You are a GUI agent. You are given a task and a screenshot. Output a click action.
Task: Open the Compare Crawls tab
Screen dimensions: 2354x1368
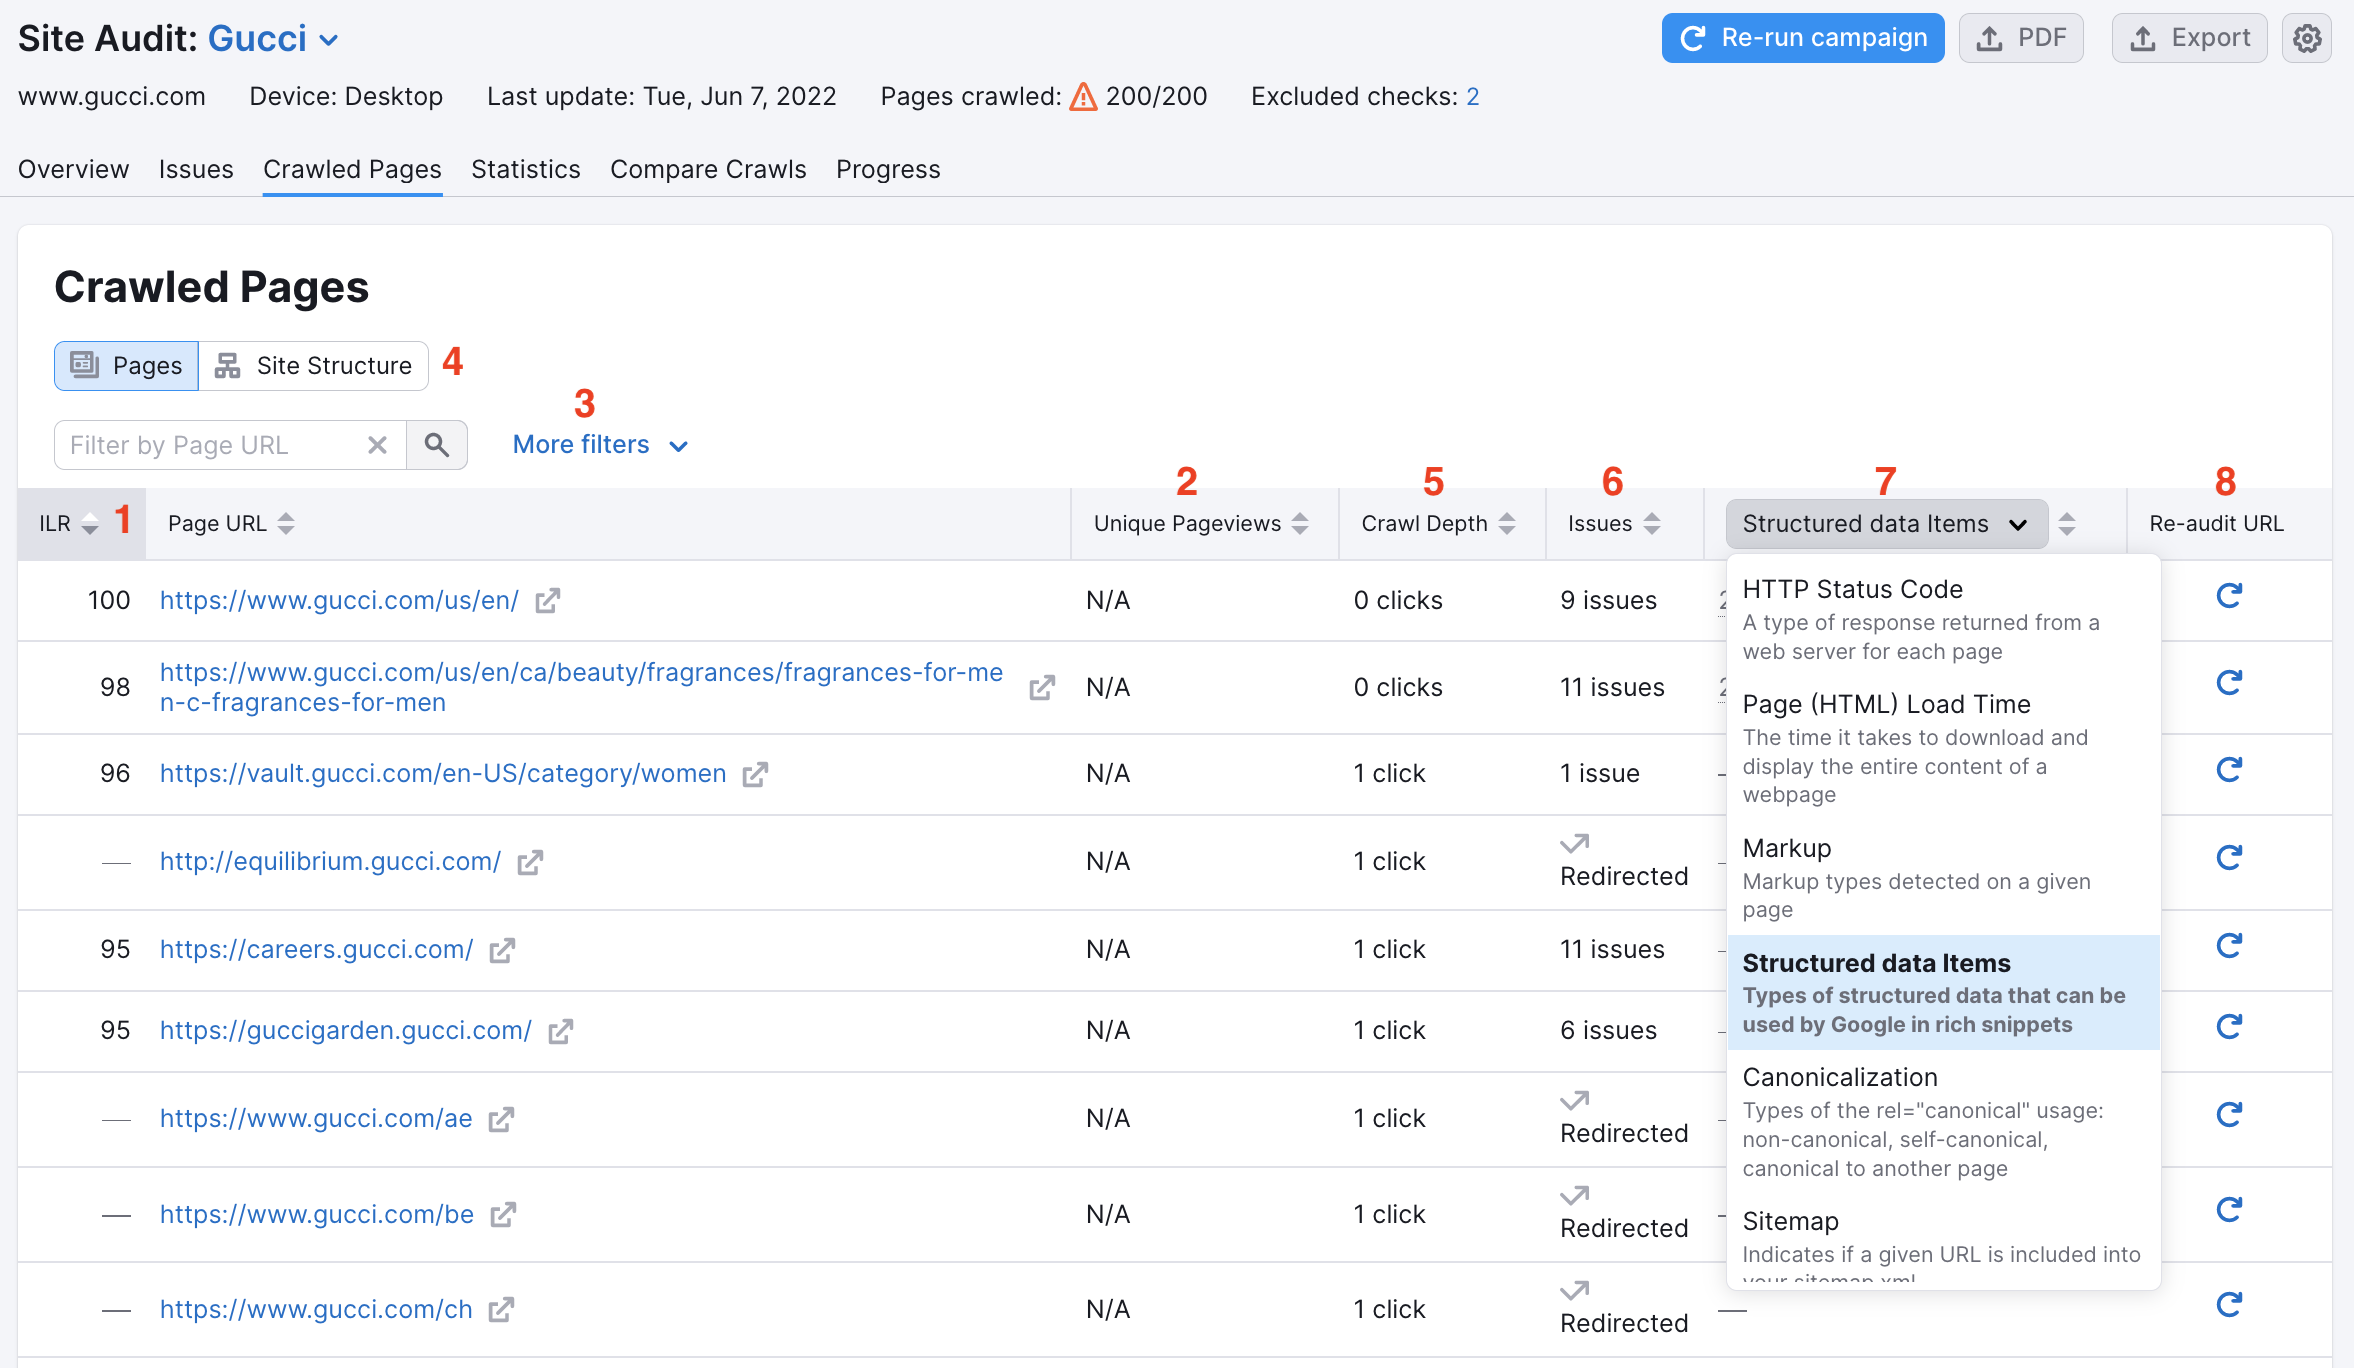click(x=708, y=169)
